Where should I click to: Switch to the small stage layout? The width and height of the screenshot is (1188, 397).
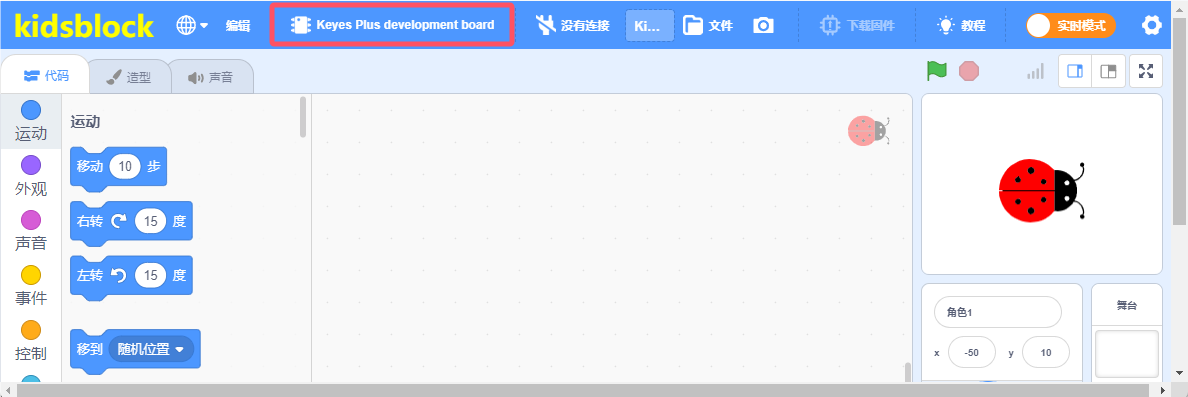(1108, 71)
